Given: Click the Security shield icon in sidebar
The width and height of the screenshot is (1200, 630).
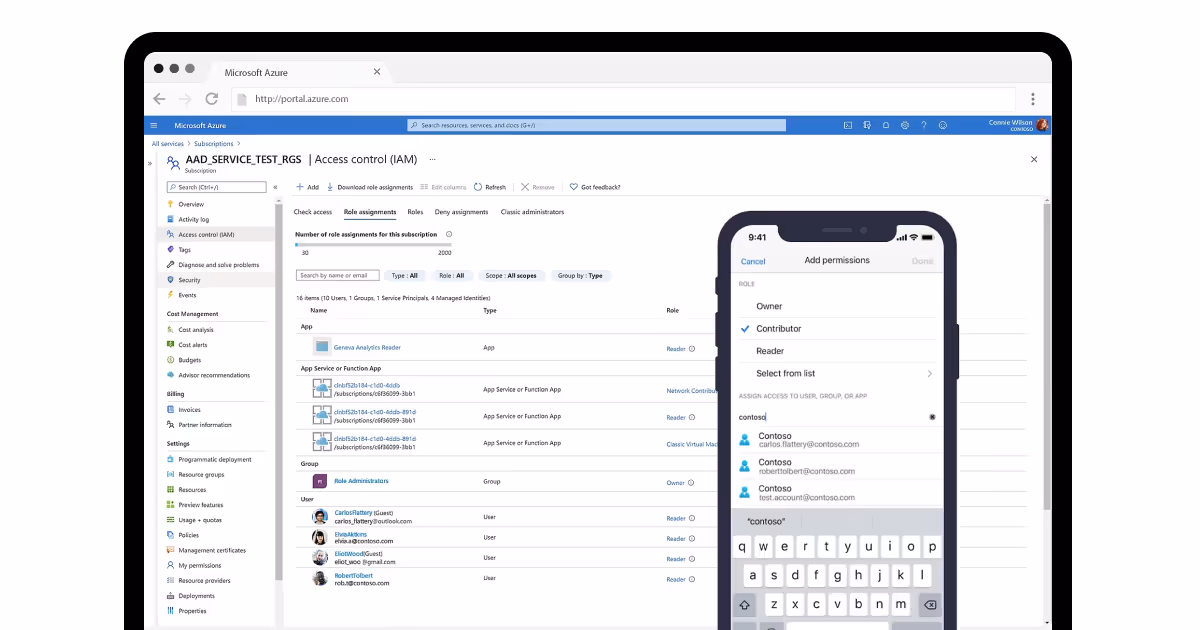Looking at the screenshot, I should pos(171,280).
